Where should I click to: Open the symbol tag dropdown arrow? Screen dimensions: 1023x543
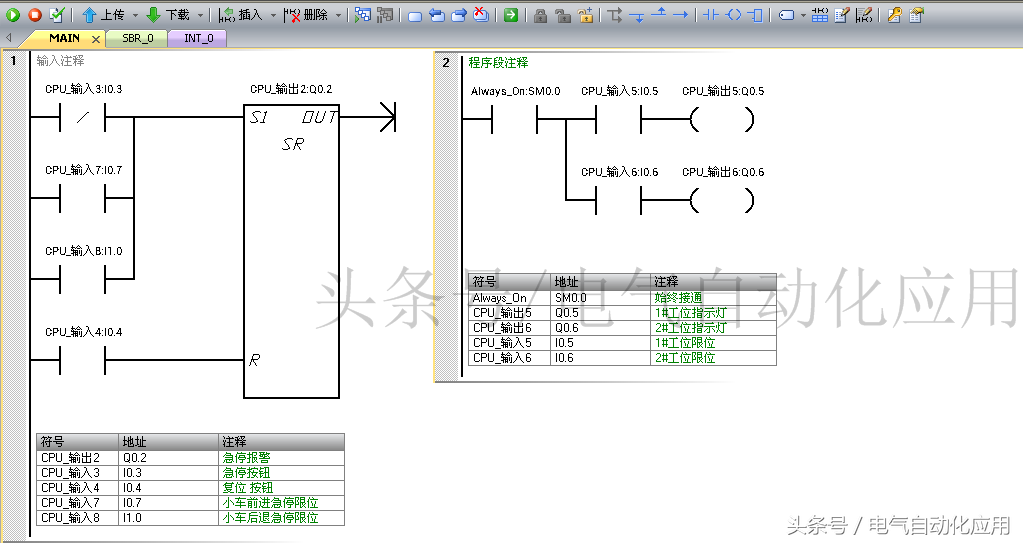tap(802, 15)
